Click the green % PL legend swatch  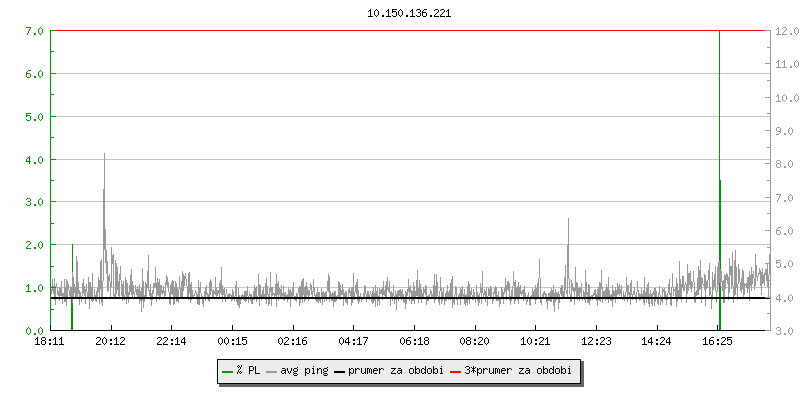tap(227, 371)
